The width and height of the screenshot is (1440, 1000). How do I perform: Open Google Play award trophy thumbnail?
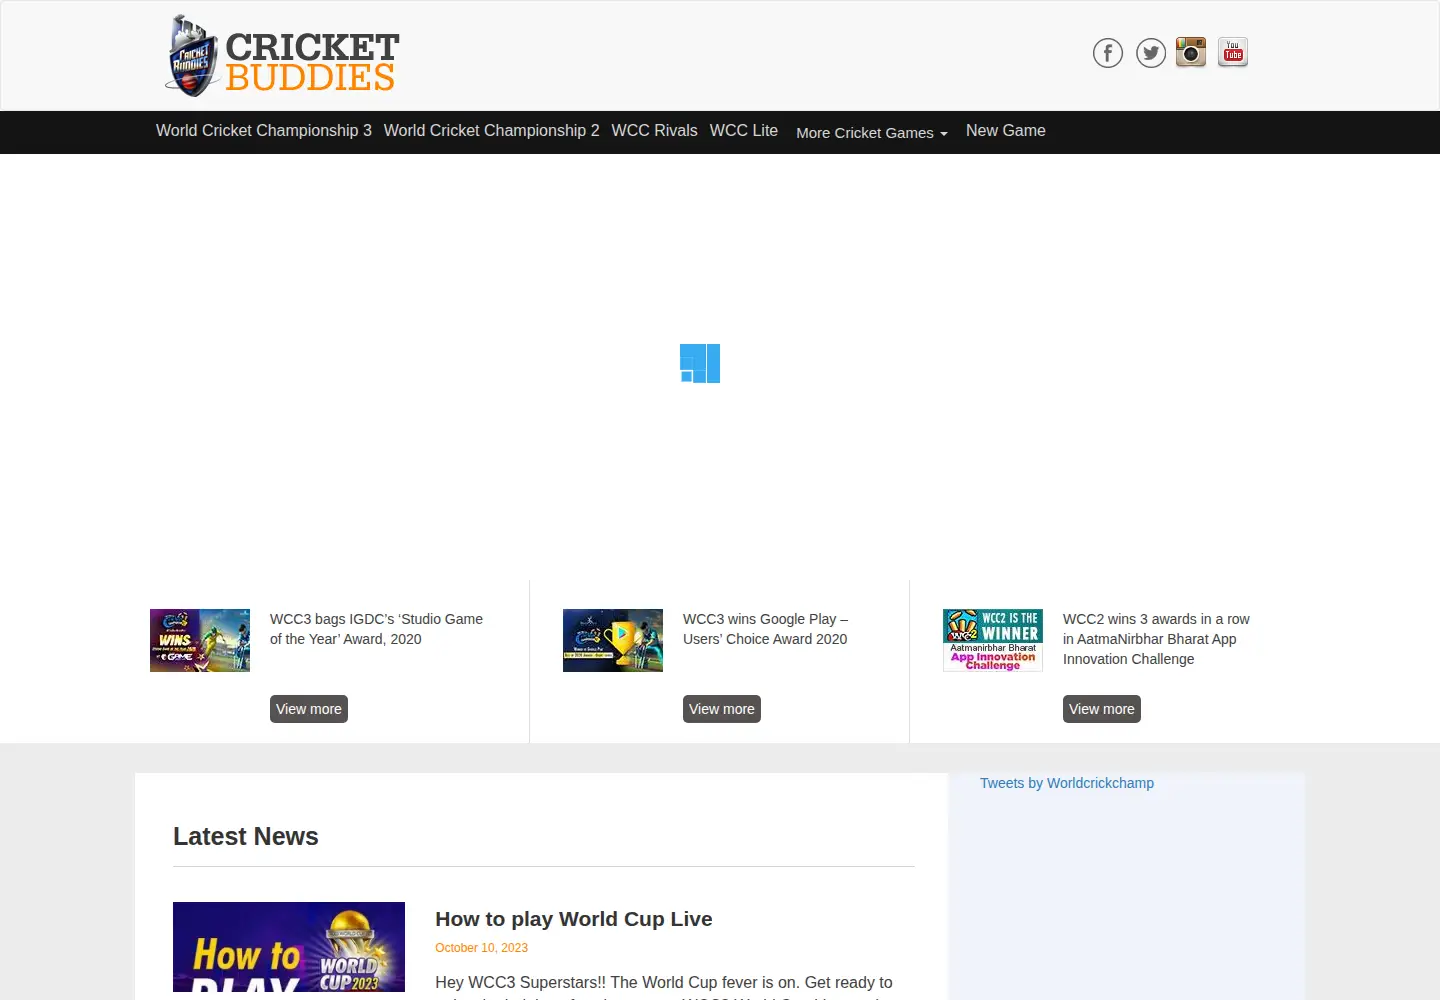tap(613, 640)
